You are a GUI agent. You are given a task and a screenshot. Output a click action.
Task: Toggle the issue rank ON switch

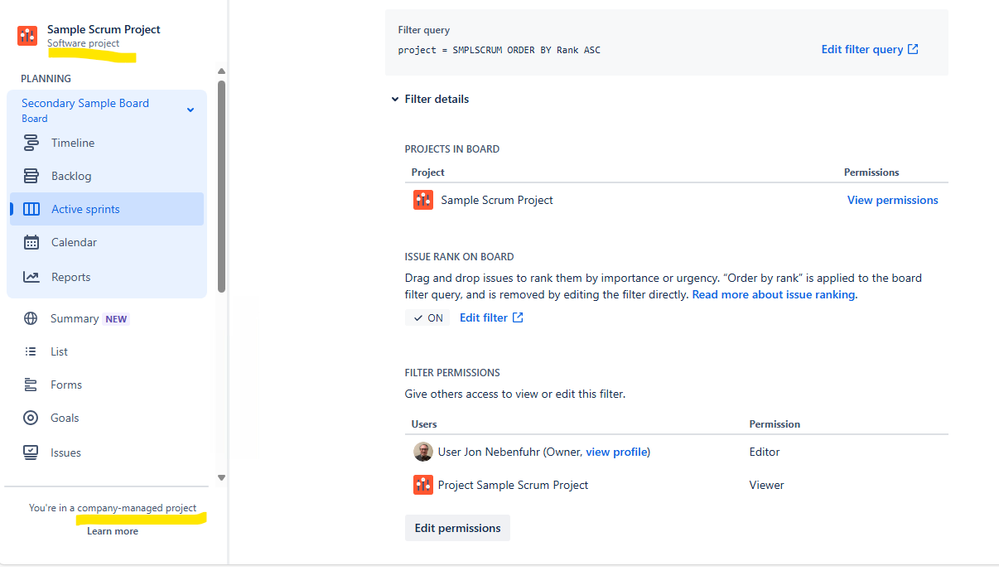[428, 318]
